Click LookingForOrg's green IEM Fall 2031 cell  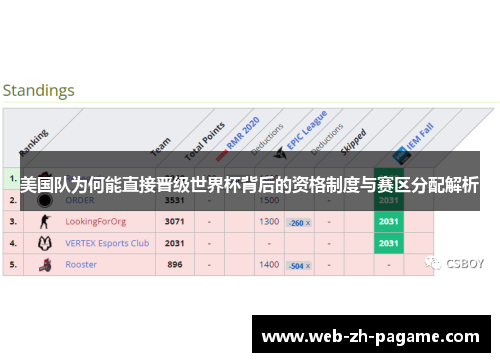tap(389, 222)
